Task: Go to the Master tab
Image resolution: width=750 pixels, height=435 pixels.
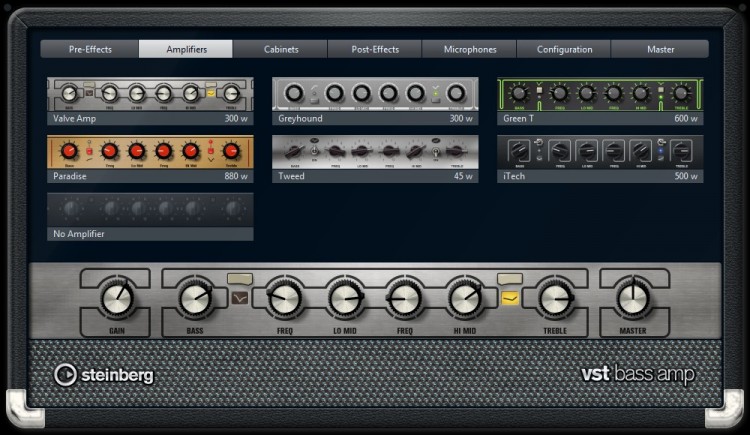Action: click(660, 49)
